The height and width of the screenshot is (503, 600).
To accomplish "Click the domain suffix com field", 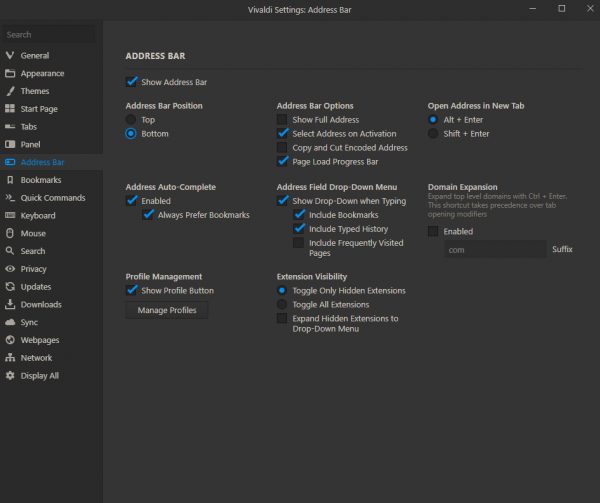I will point(495,249).
